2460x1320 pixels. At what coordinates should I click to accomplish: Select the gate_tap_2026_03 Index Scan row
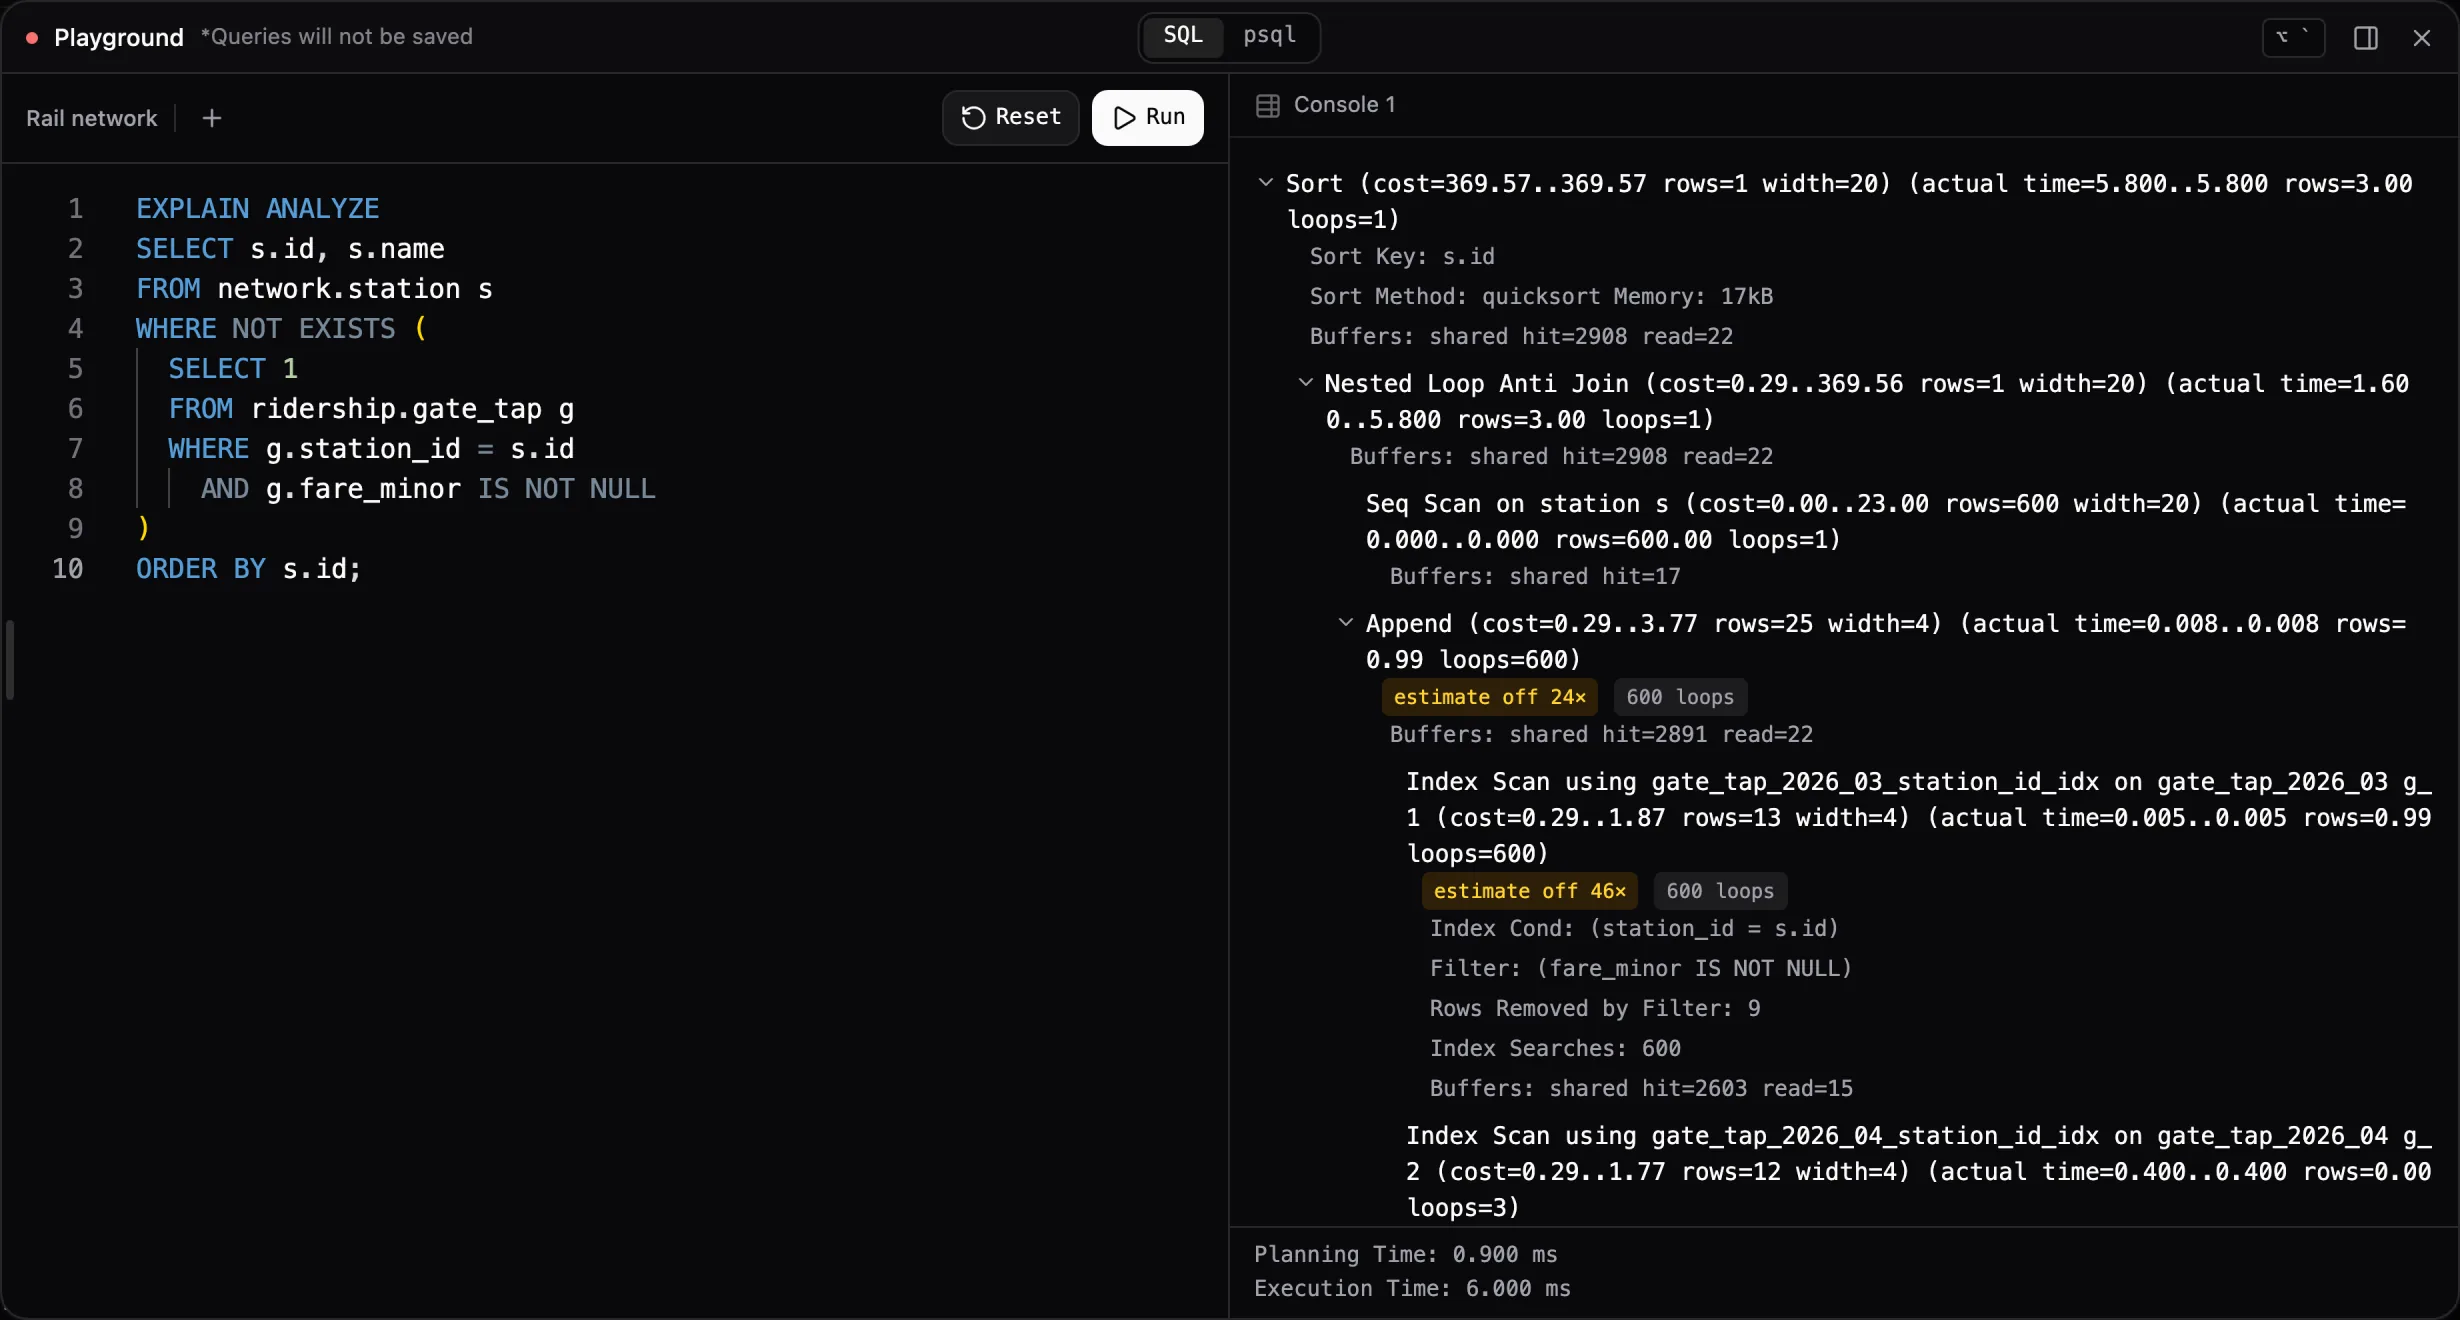point(1919,818)
